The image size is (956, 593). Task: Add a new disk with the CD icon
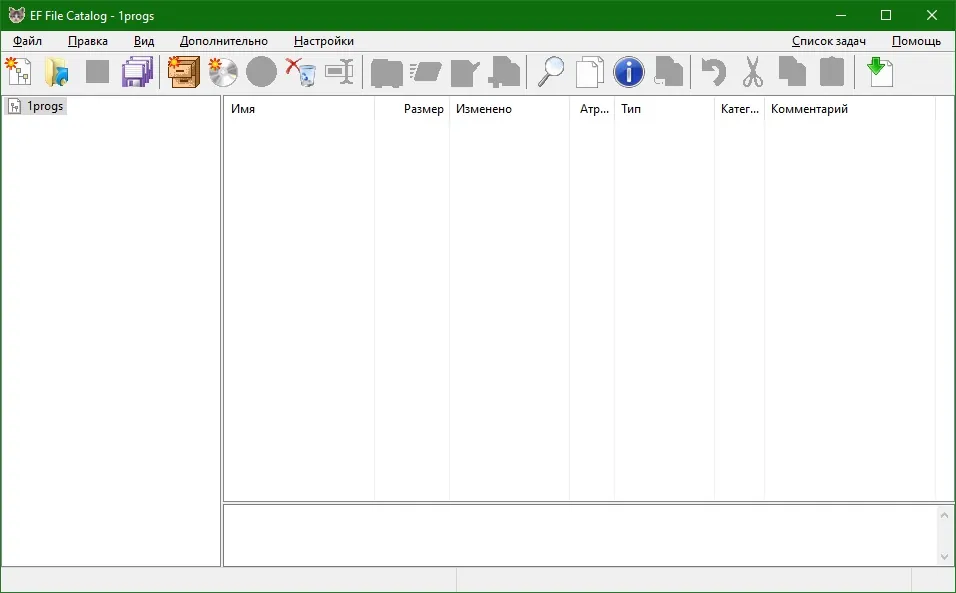pos(223,72)
